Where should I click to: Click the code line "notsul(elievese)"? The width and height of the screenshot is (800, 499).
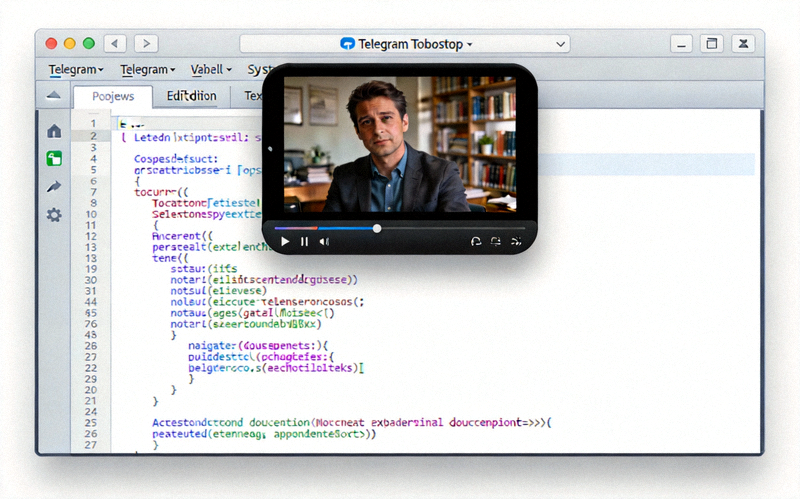pyautogui.click(x=218, y=291)
